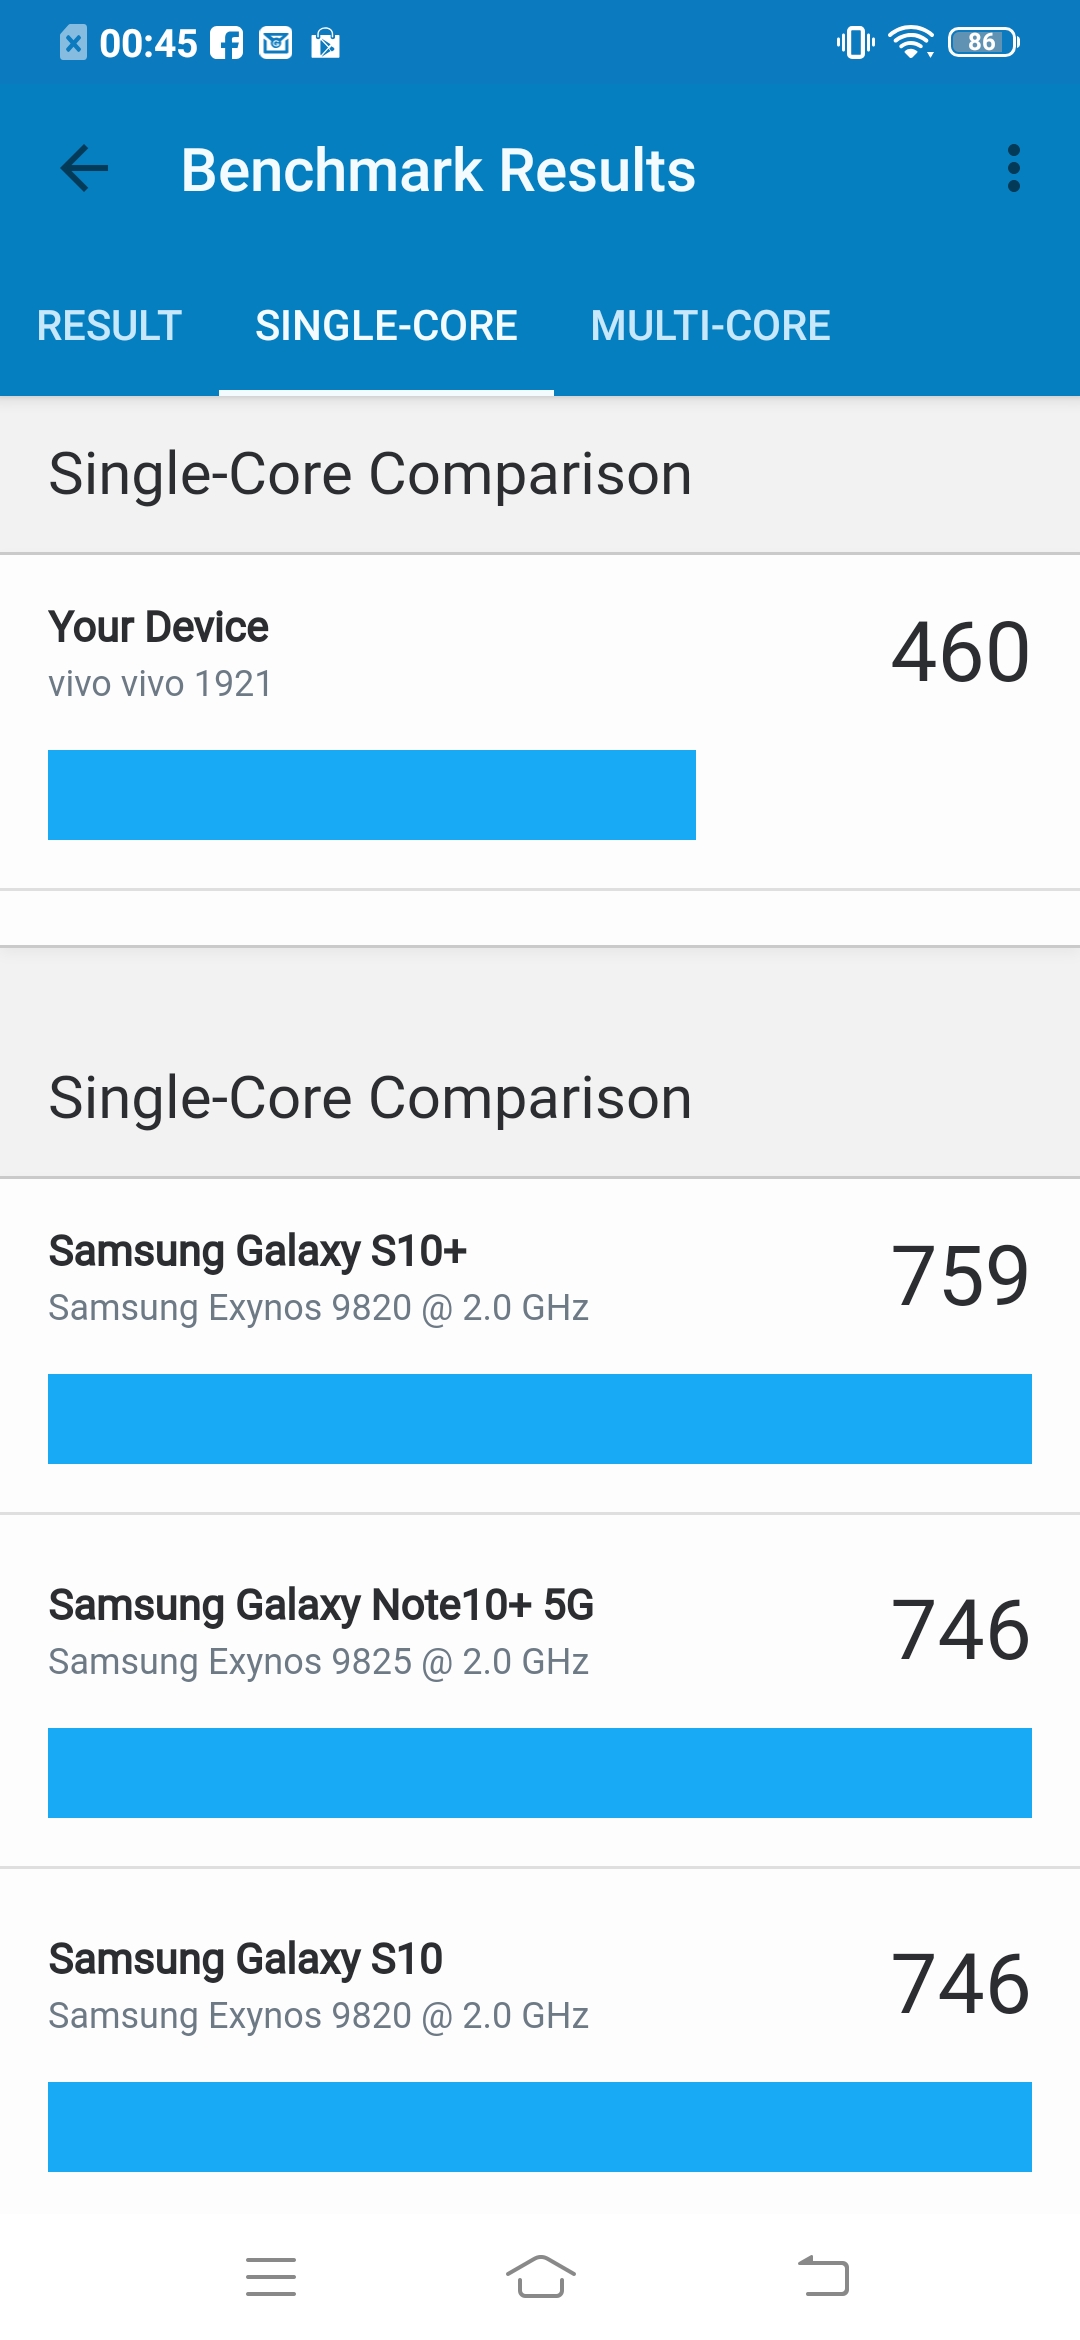
Task: Switch to the RESULT tab
Action: tap(109, 326)
